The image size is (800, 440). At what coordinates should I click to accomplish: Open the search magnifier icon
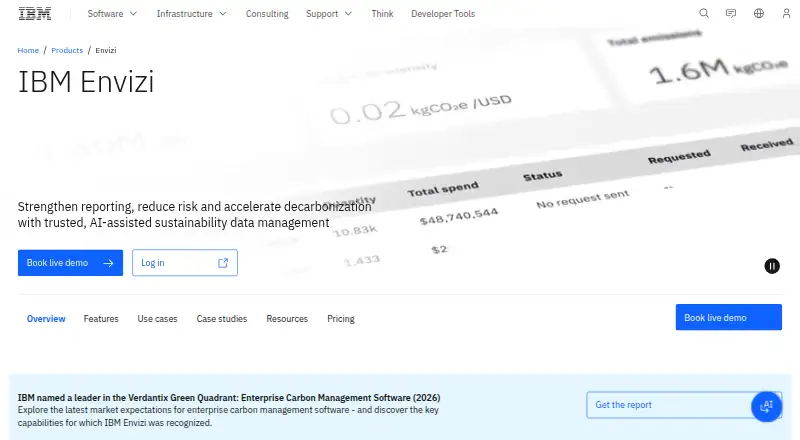tap(704, 13)
